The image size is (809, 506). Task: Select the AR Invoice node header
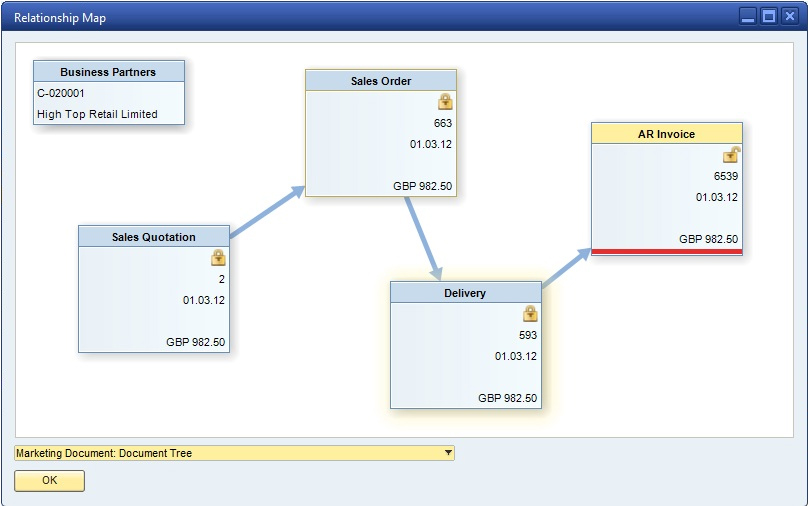coord(666,134)
